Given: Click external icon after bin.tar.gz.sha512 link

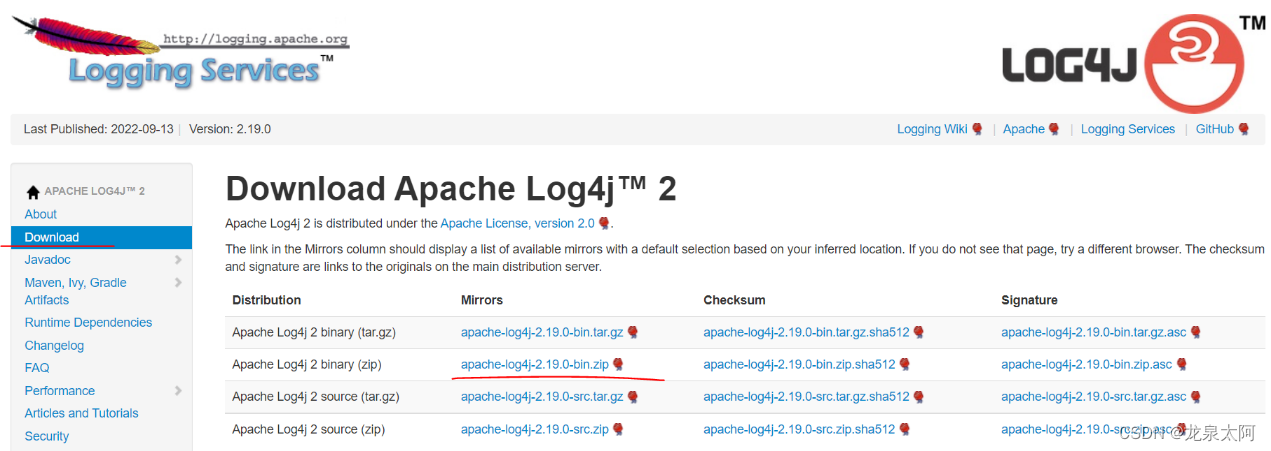Looking at the screenshot, I should (x=919, y=332).
